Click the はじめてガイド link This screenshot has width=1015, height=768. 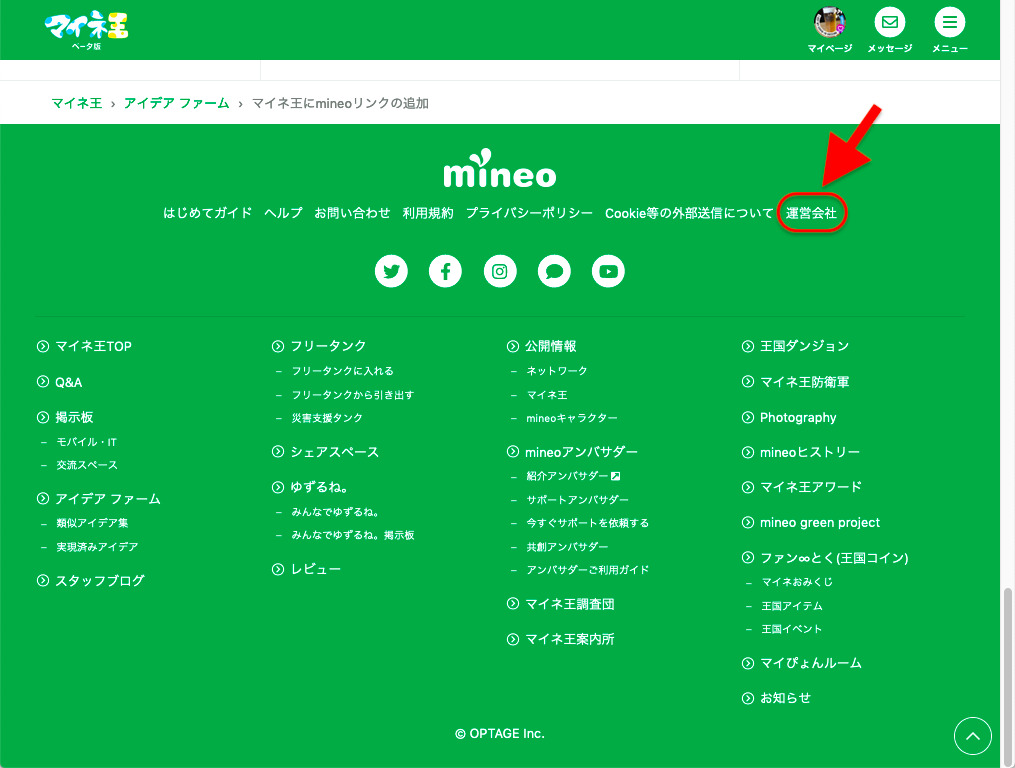(x=208, y=213)
